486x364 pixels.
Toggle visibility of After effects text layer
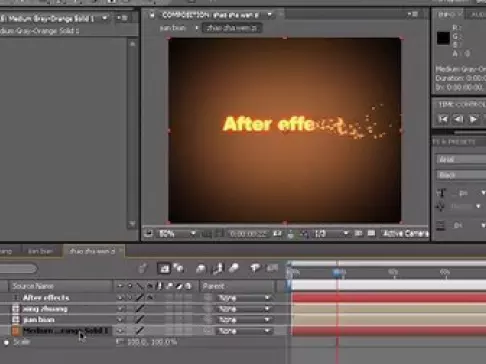tap(120, 298)
